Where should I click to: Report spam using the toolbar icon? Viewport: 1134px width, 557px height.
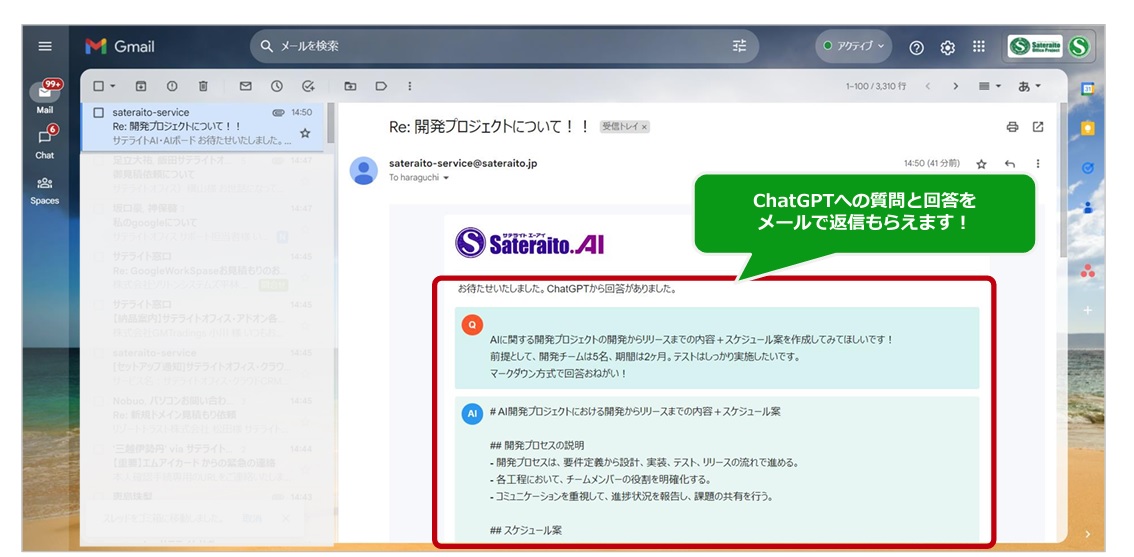click(172, 86)
